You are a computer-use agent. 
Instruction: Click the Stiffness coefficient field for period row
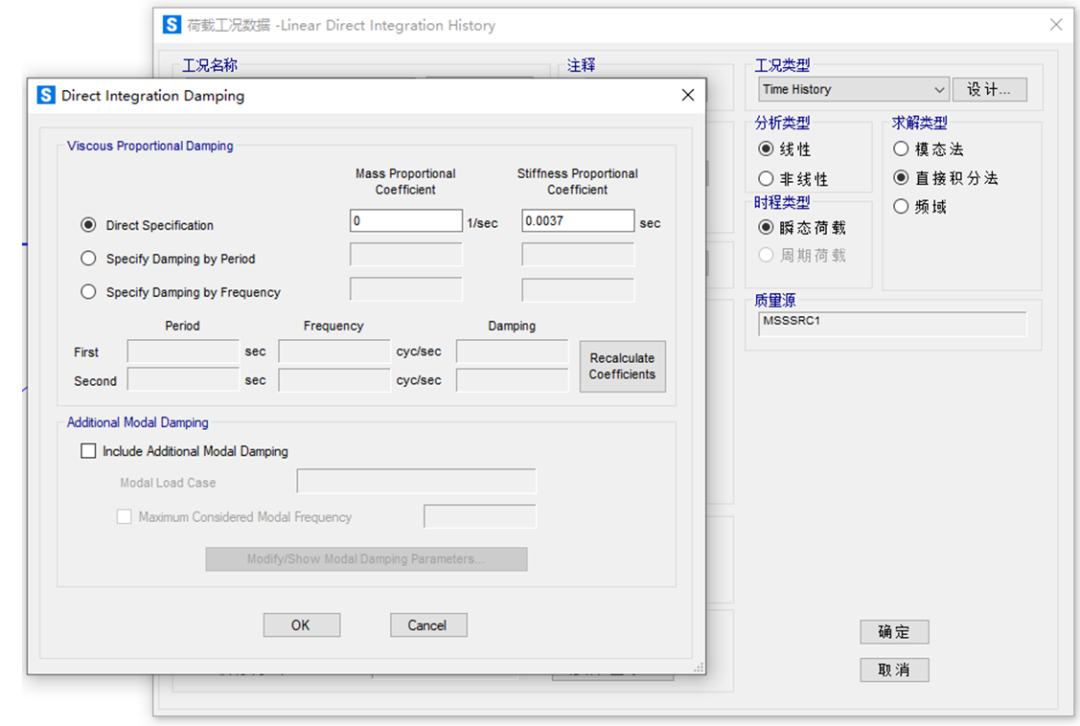[577, 254]
